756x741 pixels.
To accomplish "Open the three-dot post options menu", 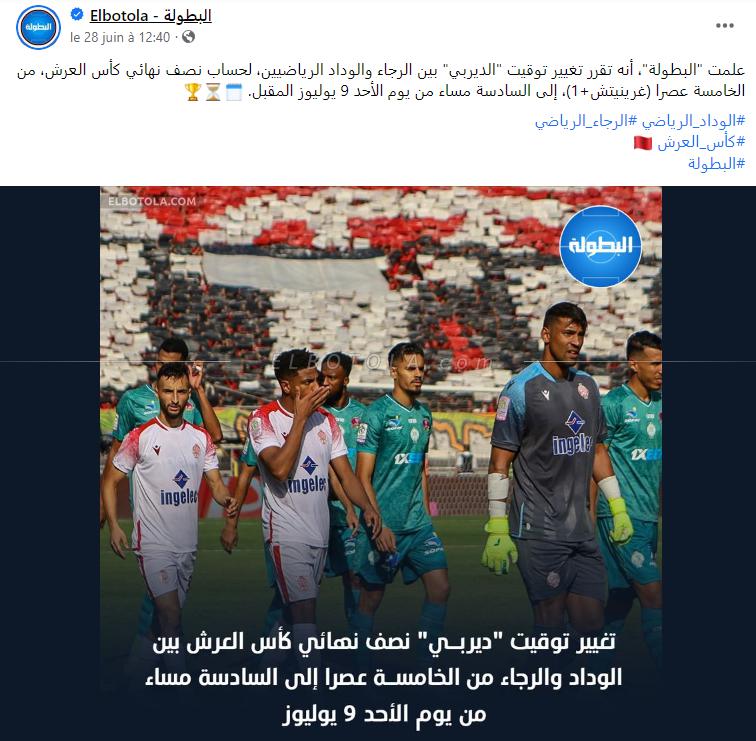I will tap(725, 26).
